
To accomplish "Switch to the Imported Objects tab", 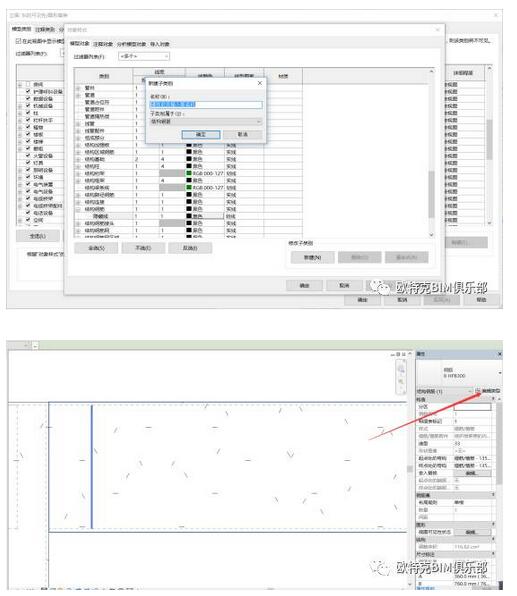I will [x=160, y=44].
